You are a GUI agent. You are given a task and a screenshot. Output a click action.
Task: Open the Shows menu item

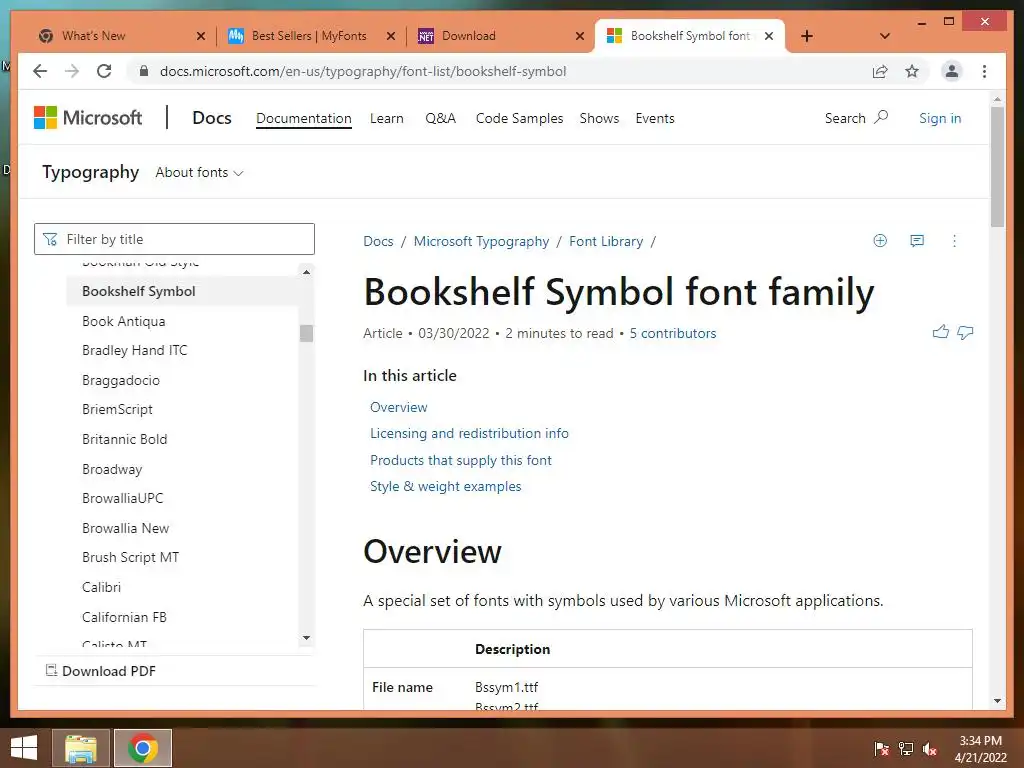pos(599,118)
